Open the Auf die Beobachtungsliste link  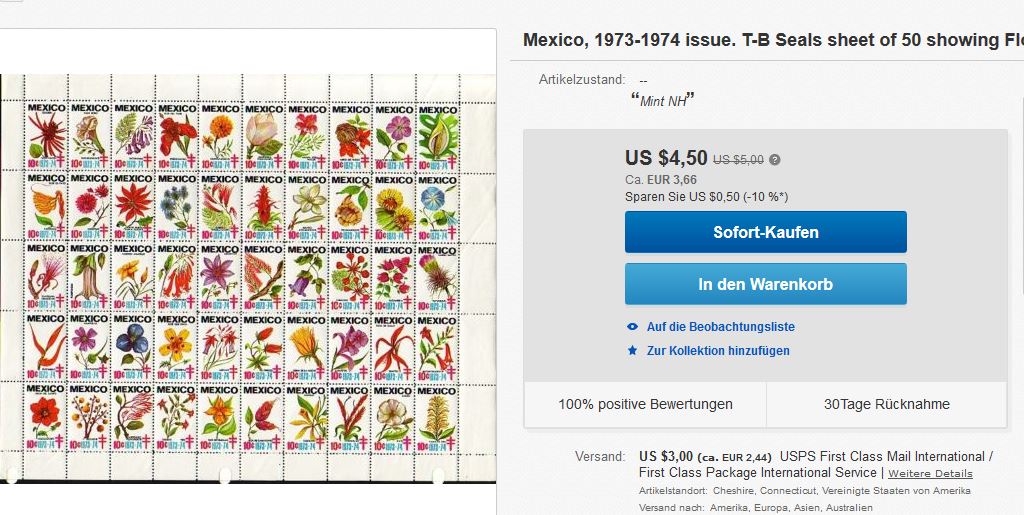coord(720,327)
